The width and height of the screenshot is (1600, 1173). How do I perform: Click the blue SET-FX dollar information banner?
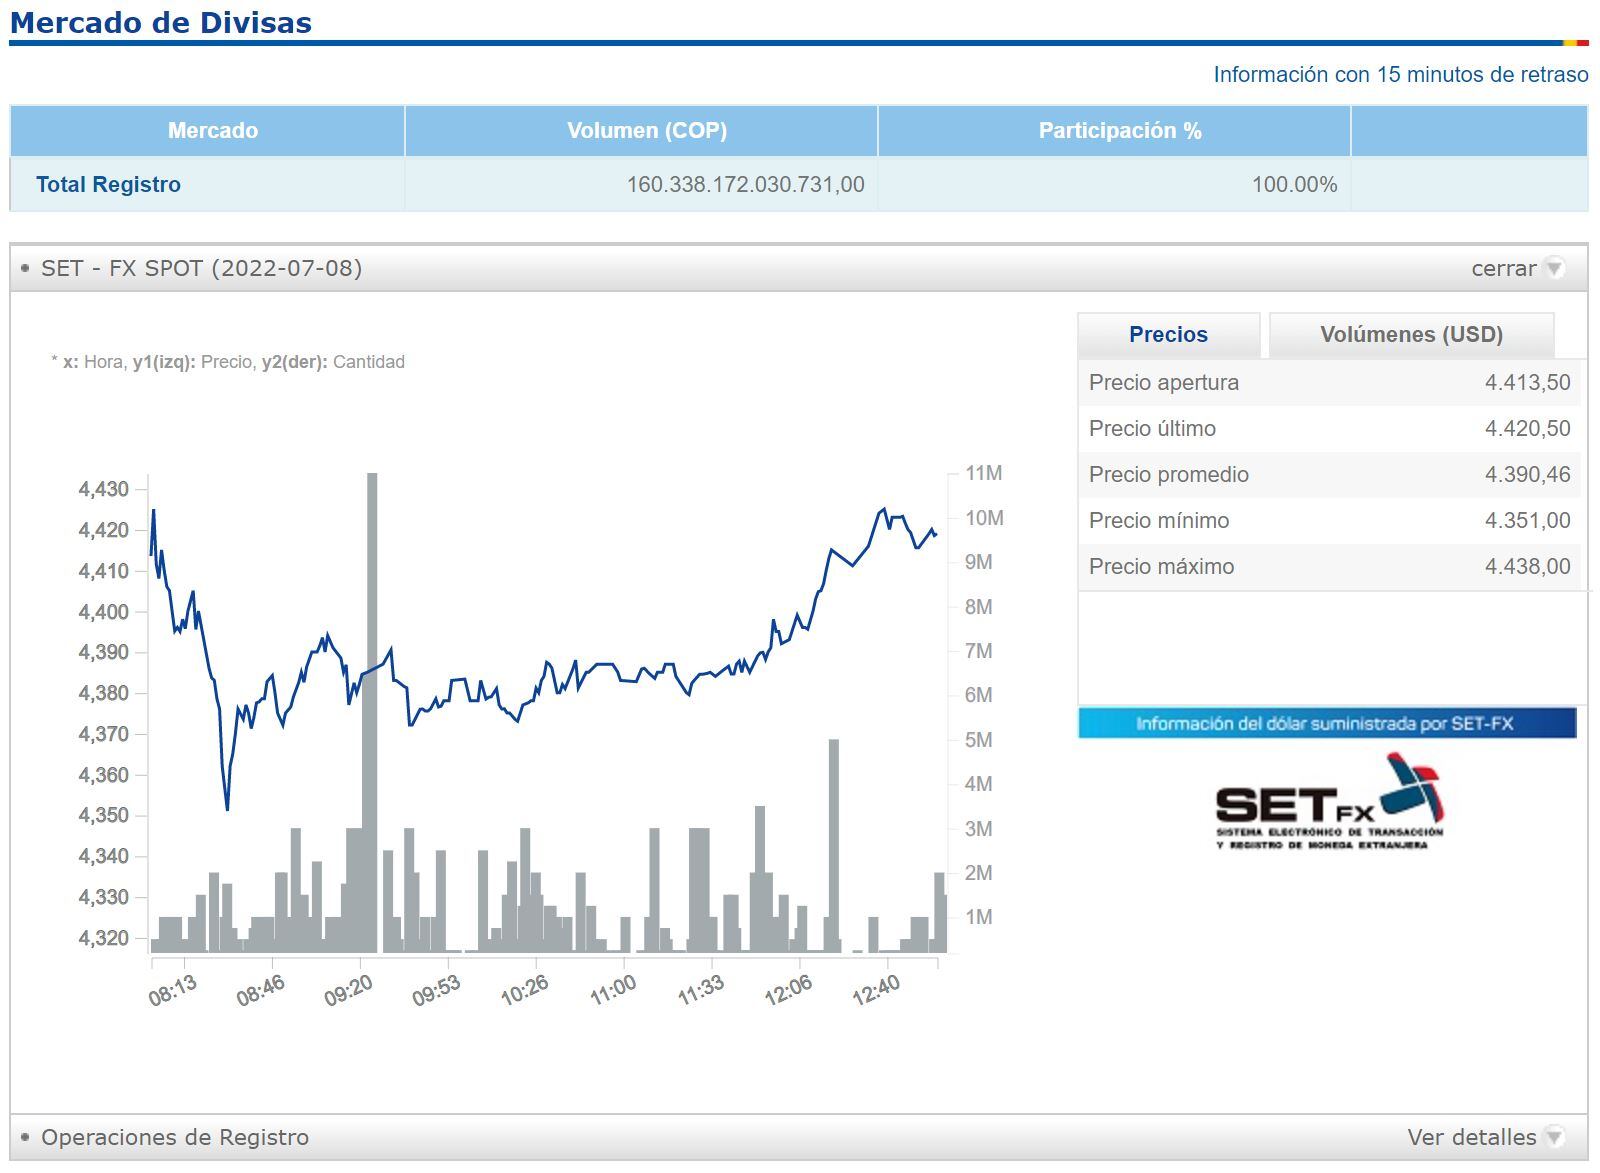coord(1326,723)
